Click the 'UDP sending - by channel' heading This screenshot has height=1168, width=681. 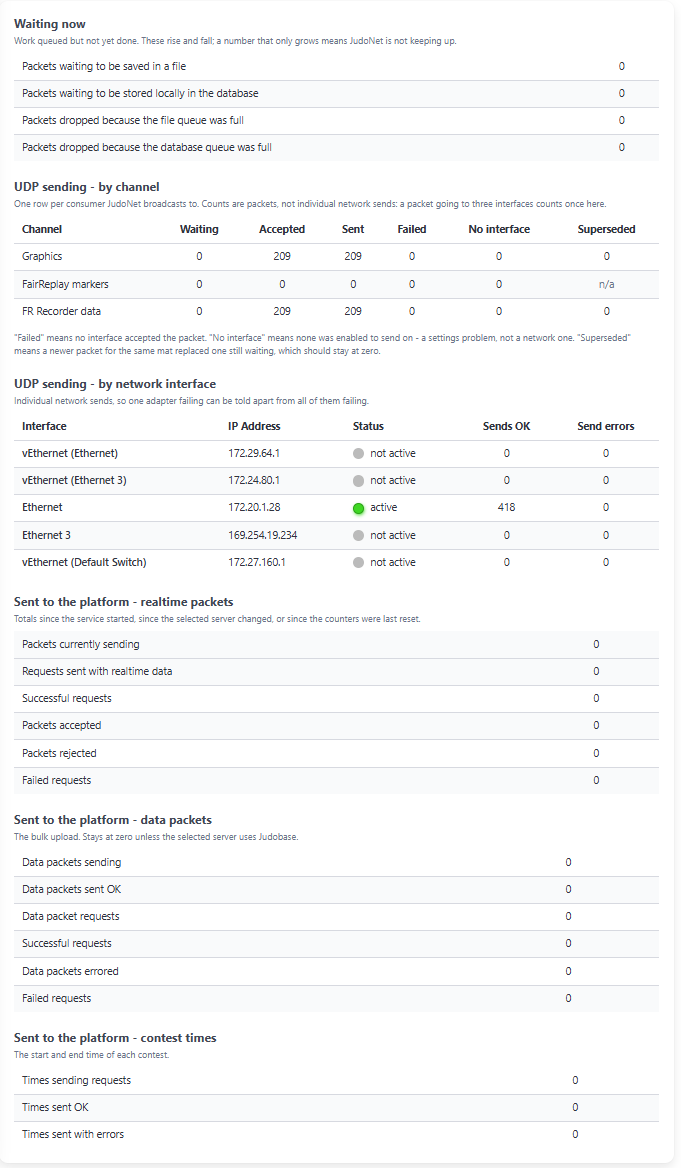tap(86, 187)
